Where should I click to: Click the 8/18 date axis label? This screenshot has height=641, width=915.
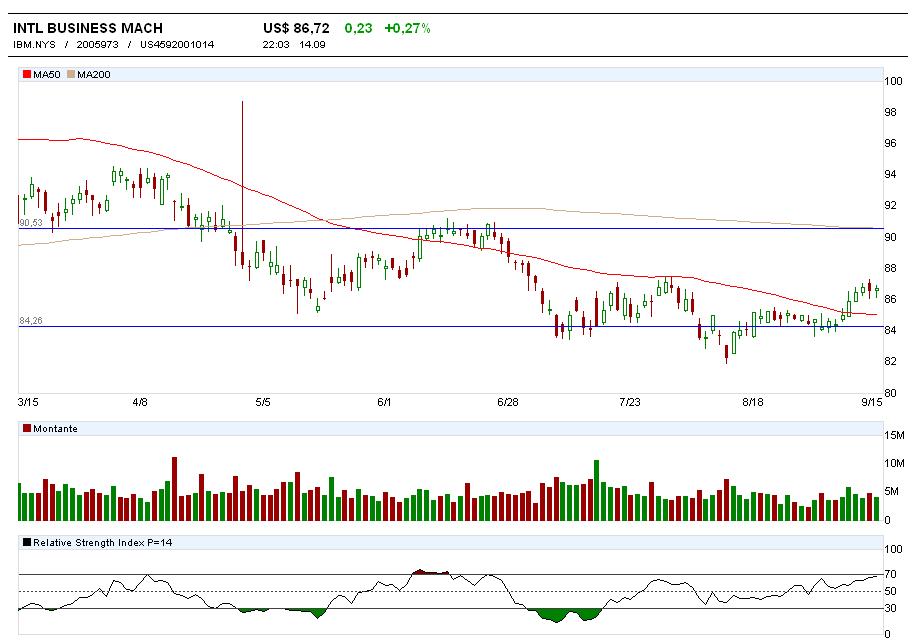(x=753, y=402)
